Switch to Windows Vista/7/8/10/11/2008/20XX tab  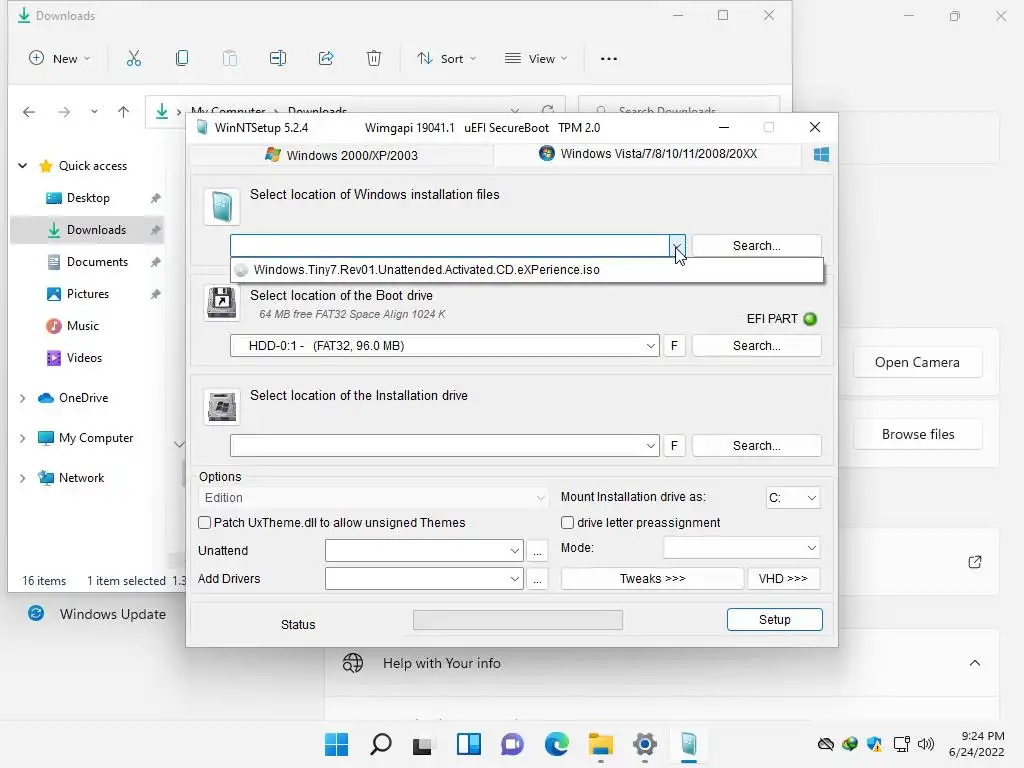coord(648,154)
